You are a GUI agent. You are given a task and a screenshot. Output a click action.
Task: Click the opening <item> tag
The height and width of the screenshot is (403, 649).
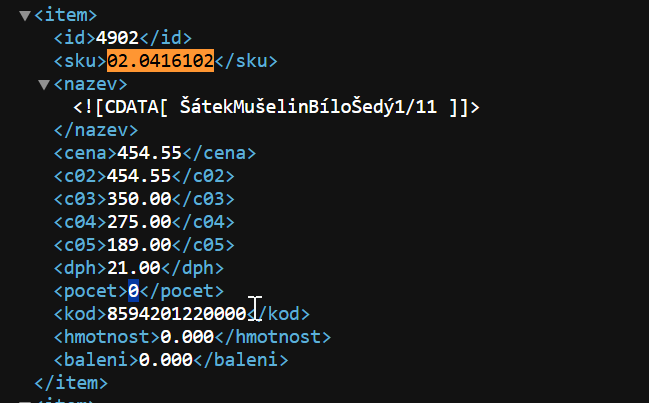pos(66,15)
